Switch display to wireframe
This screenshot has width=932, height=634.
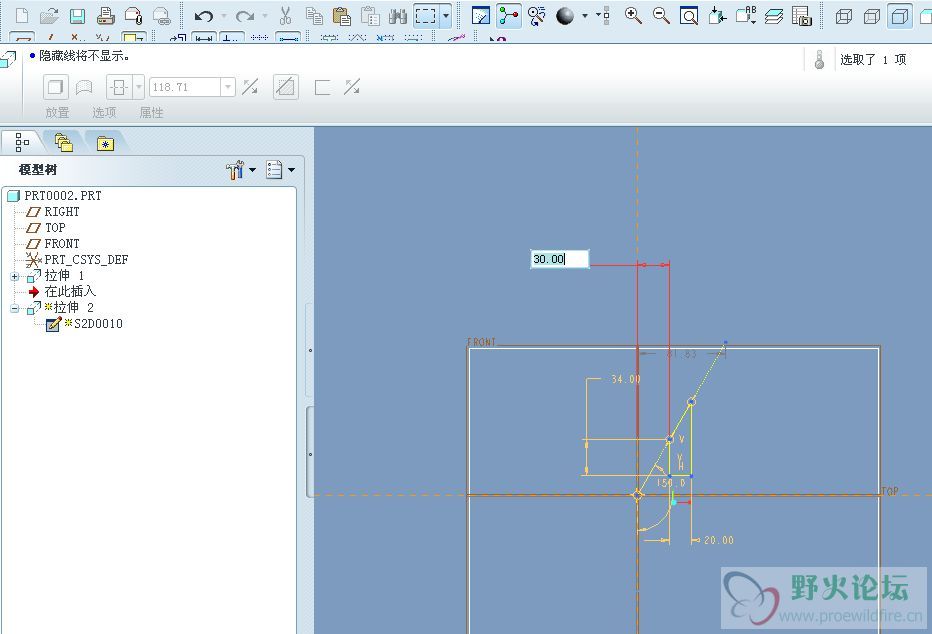(843, 16)
